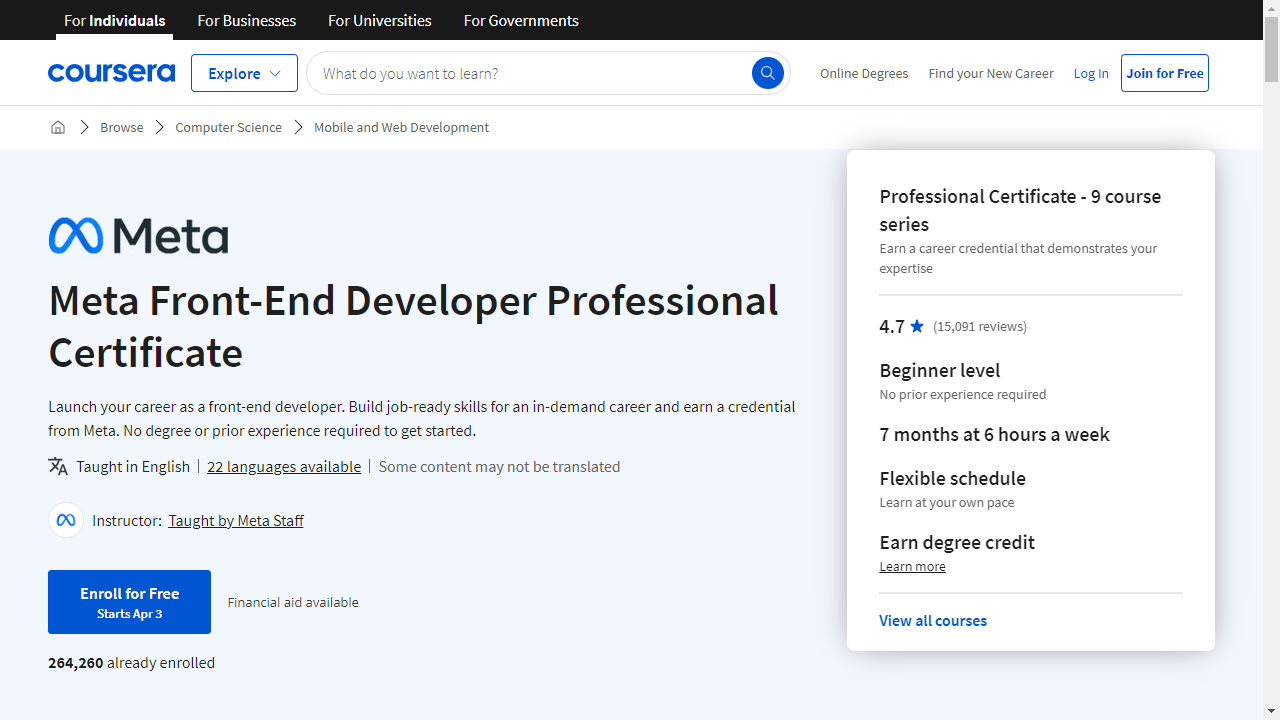This screenshot has width=1280, height=720.
Task: Switch to For Individuals tab
Action: (115, 20)
